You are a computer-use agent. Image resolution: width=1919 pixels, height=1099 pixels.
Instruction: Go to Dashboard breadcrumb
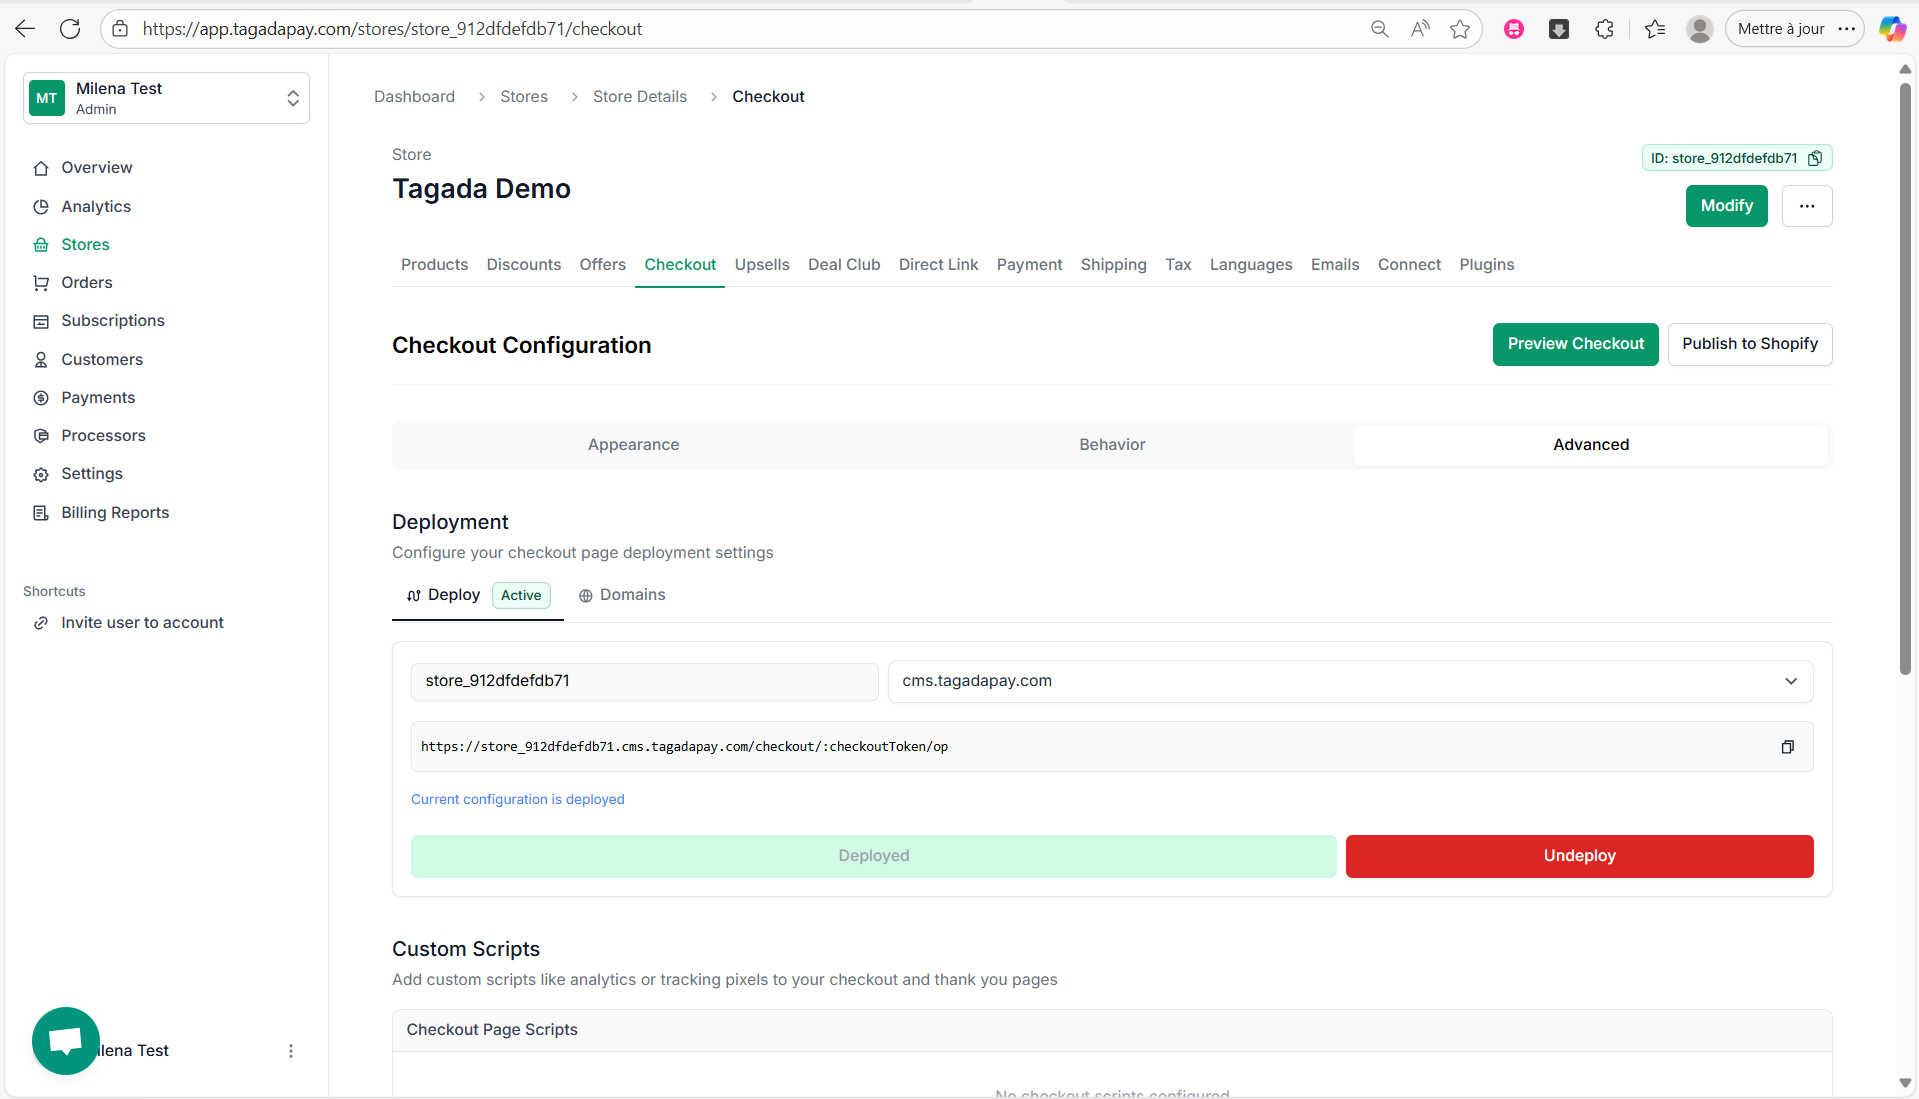pos(414,97)
